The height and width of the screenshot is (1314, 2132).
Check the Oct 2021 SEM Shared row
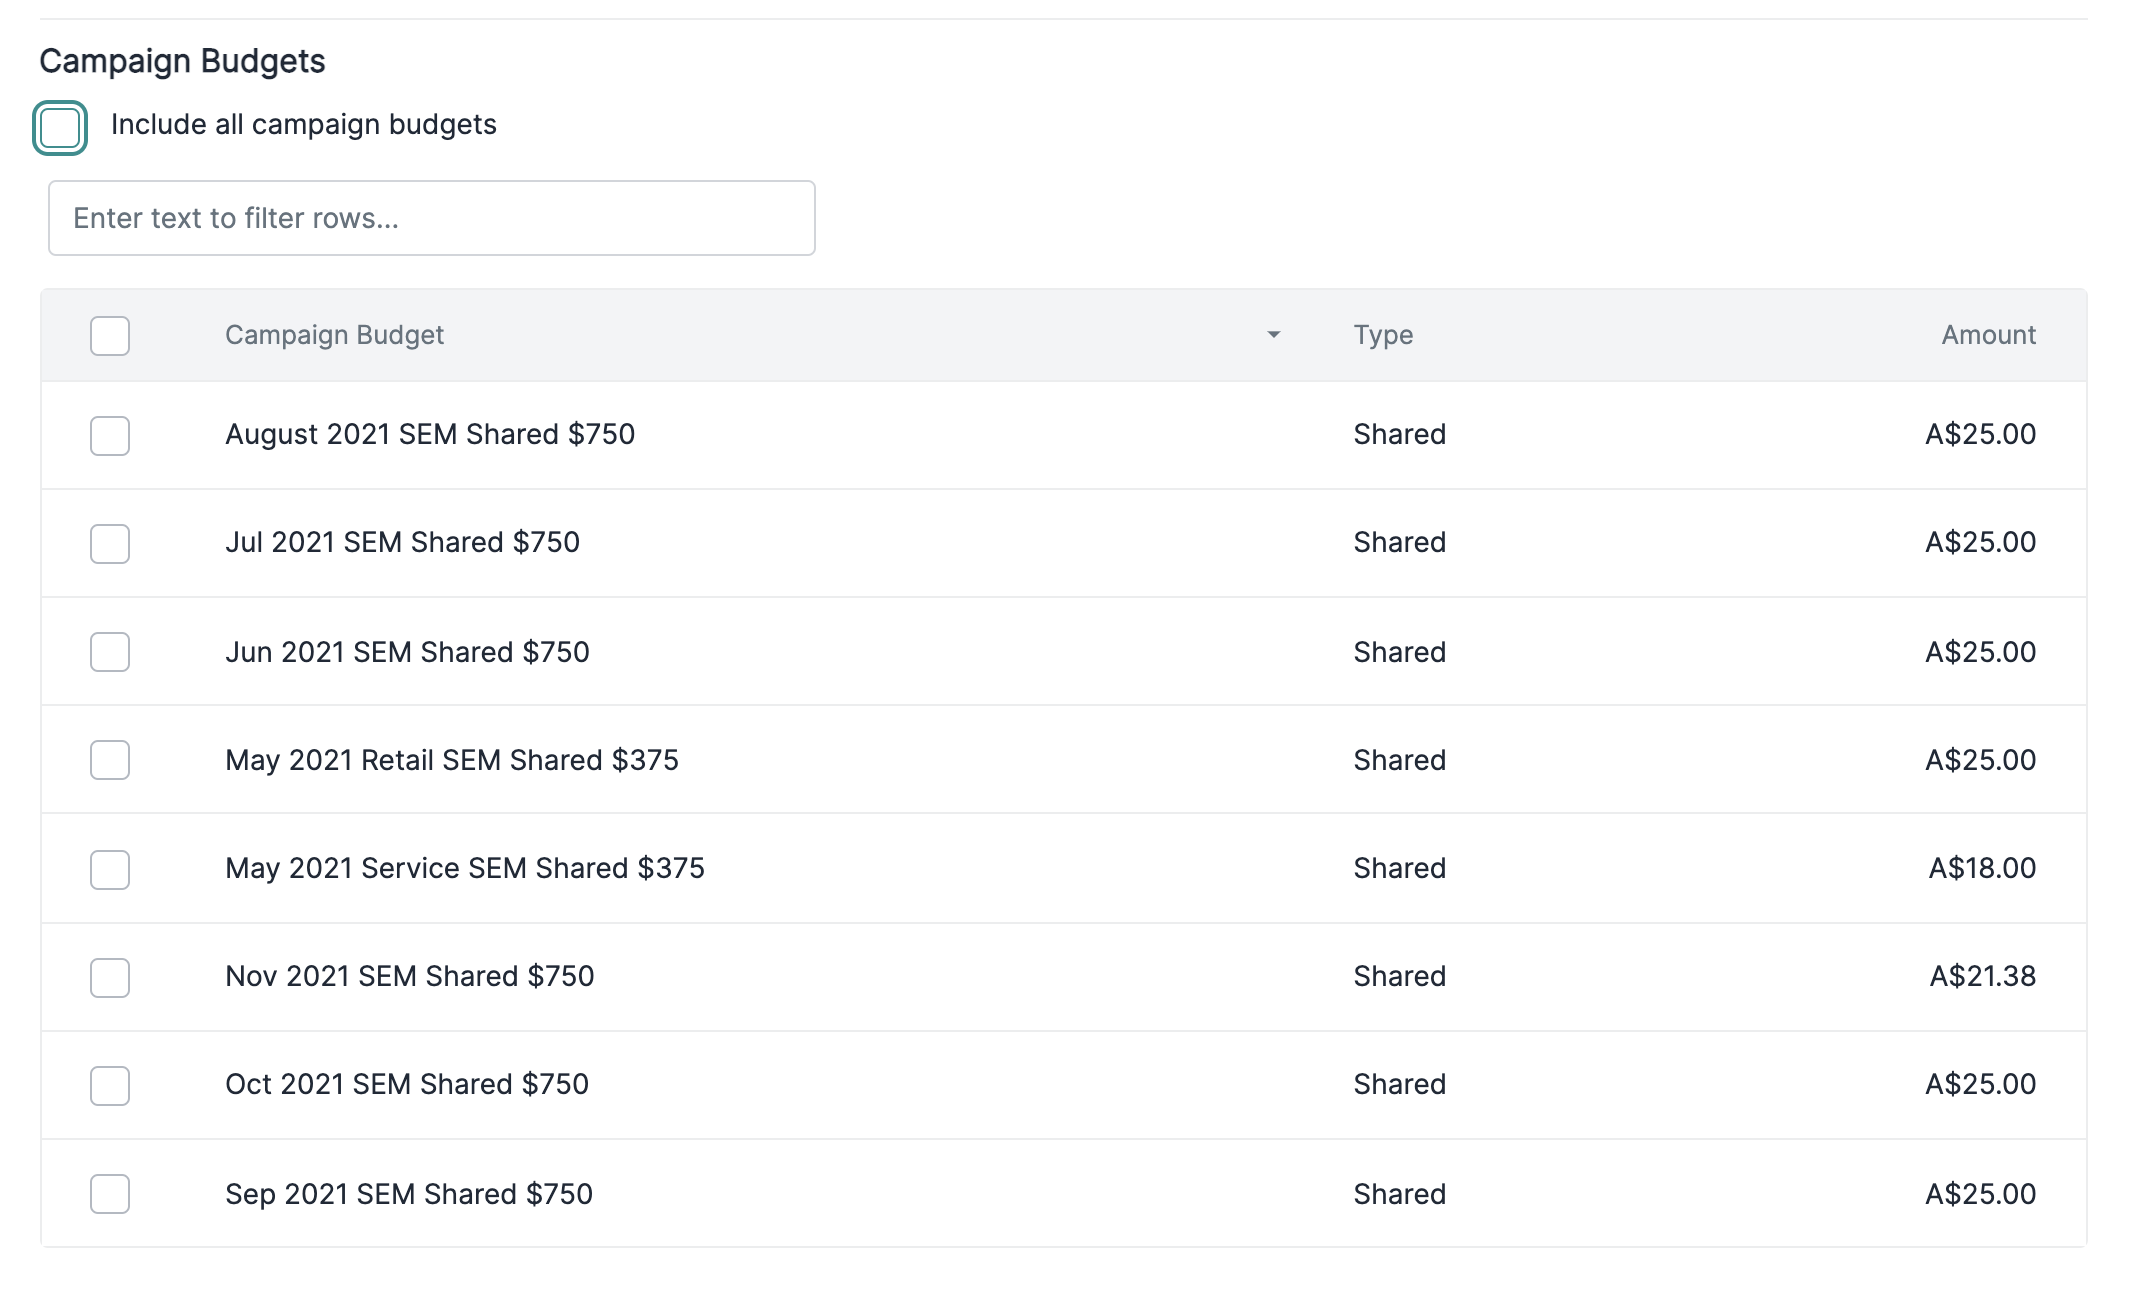[110, 1086]
